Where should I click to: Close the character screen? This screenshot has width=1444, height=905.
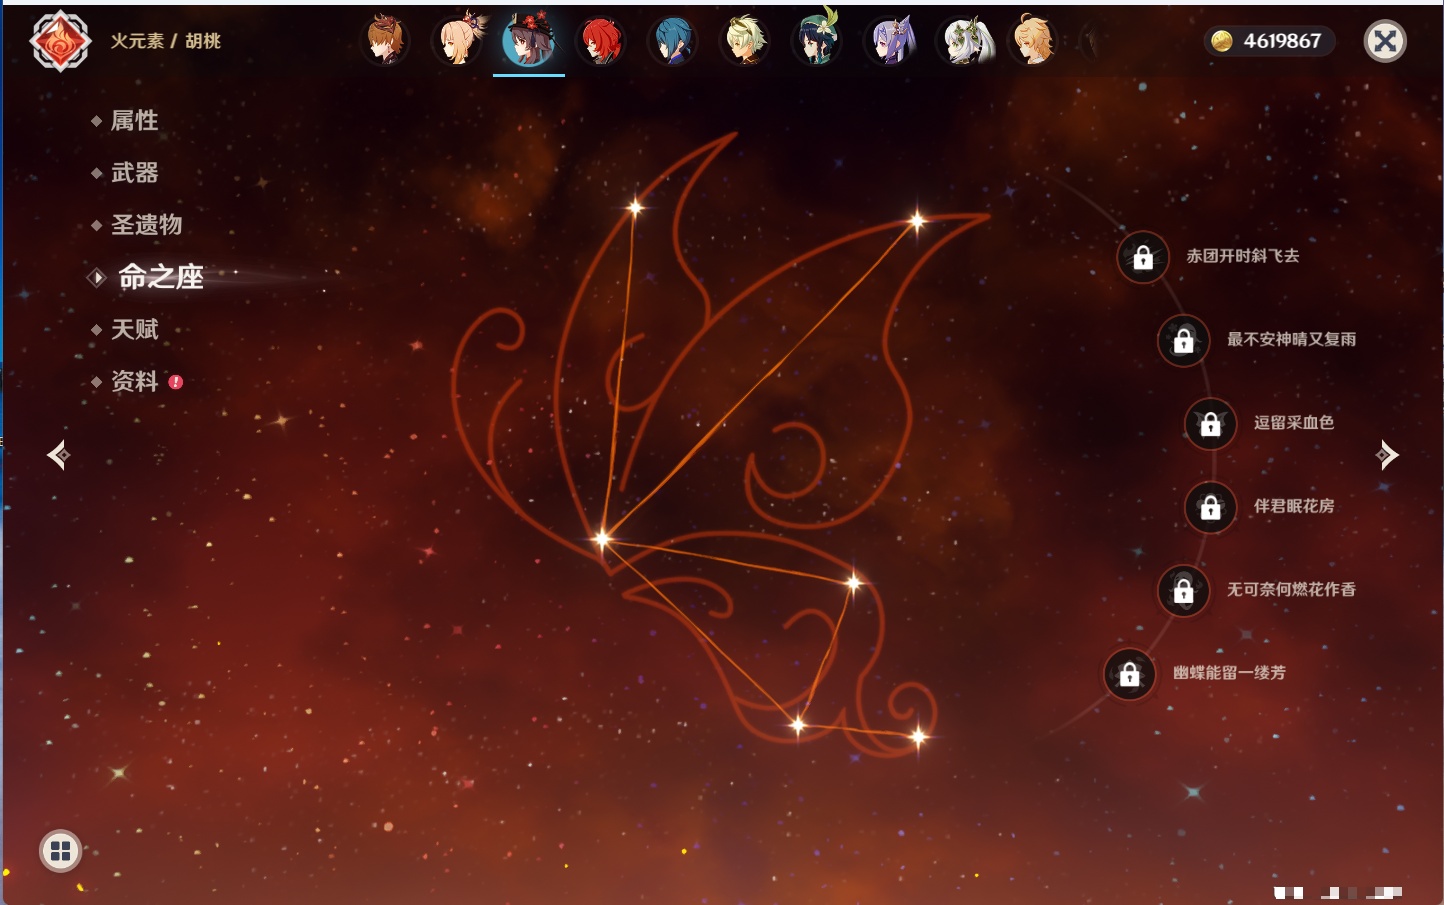[x=1385, y=41]
